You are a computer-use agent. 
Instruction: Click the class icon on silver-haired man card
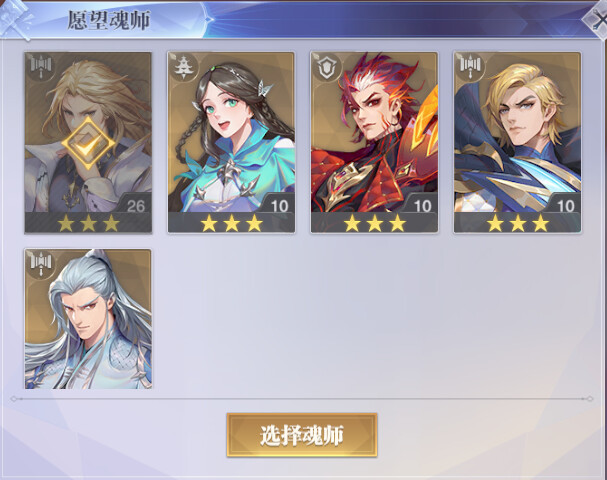pos(41,263)
